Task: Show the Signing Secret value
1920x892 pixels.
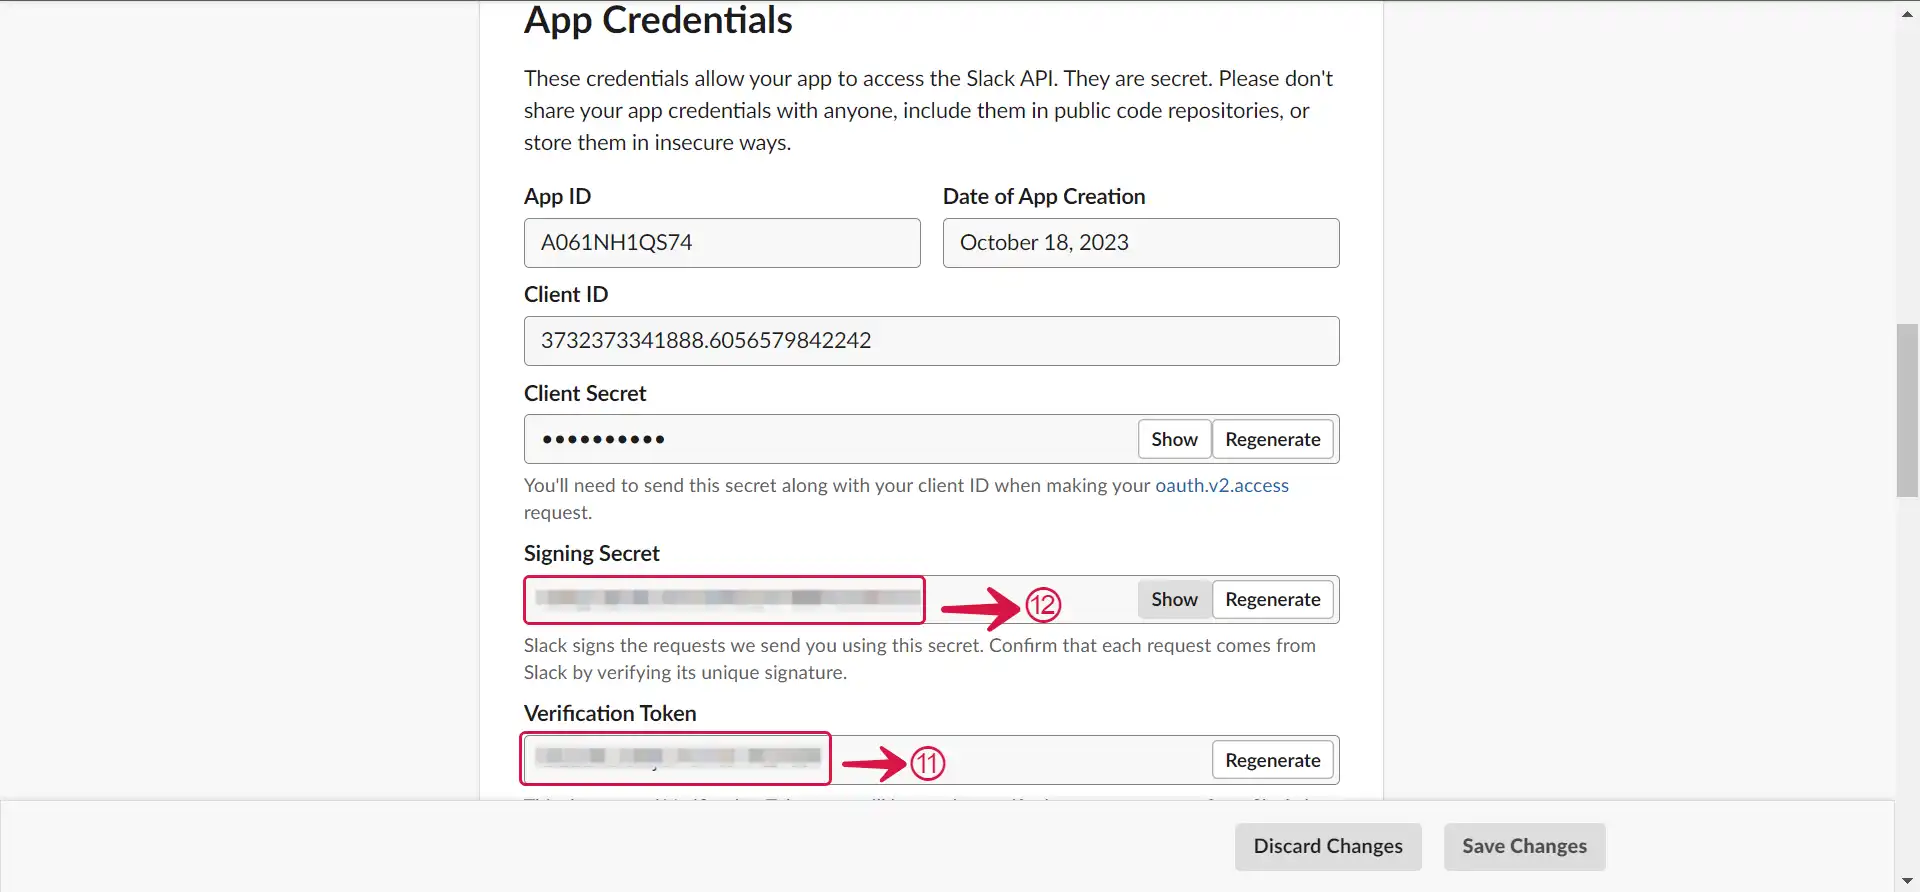Action: pyautogui.click(x=1174, y=599)
